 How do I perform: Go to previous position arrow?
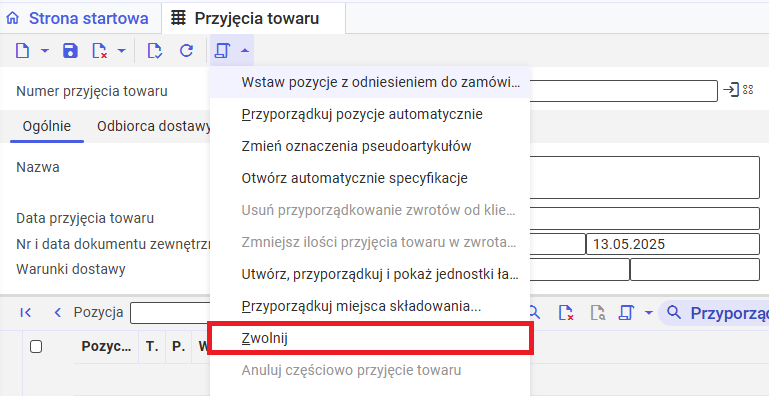pyautogui.click(x=57, y=313)
